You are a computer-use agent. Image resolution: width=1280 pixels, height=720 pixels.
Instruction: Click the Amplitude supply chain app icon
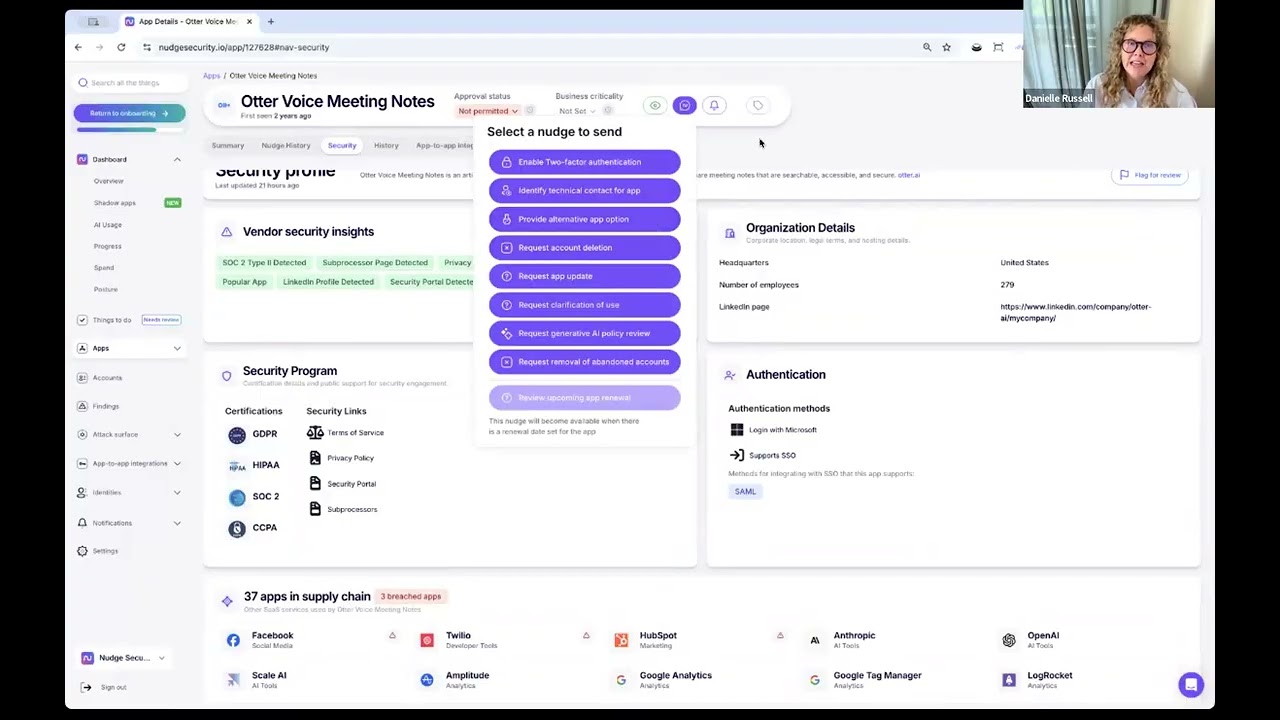click(x=427, y=680)
